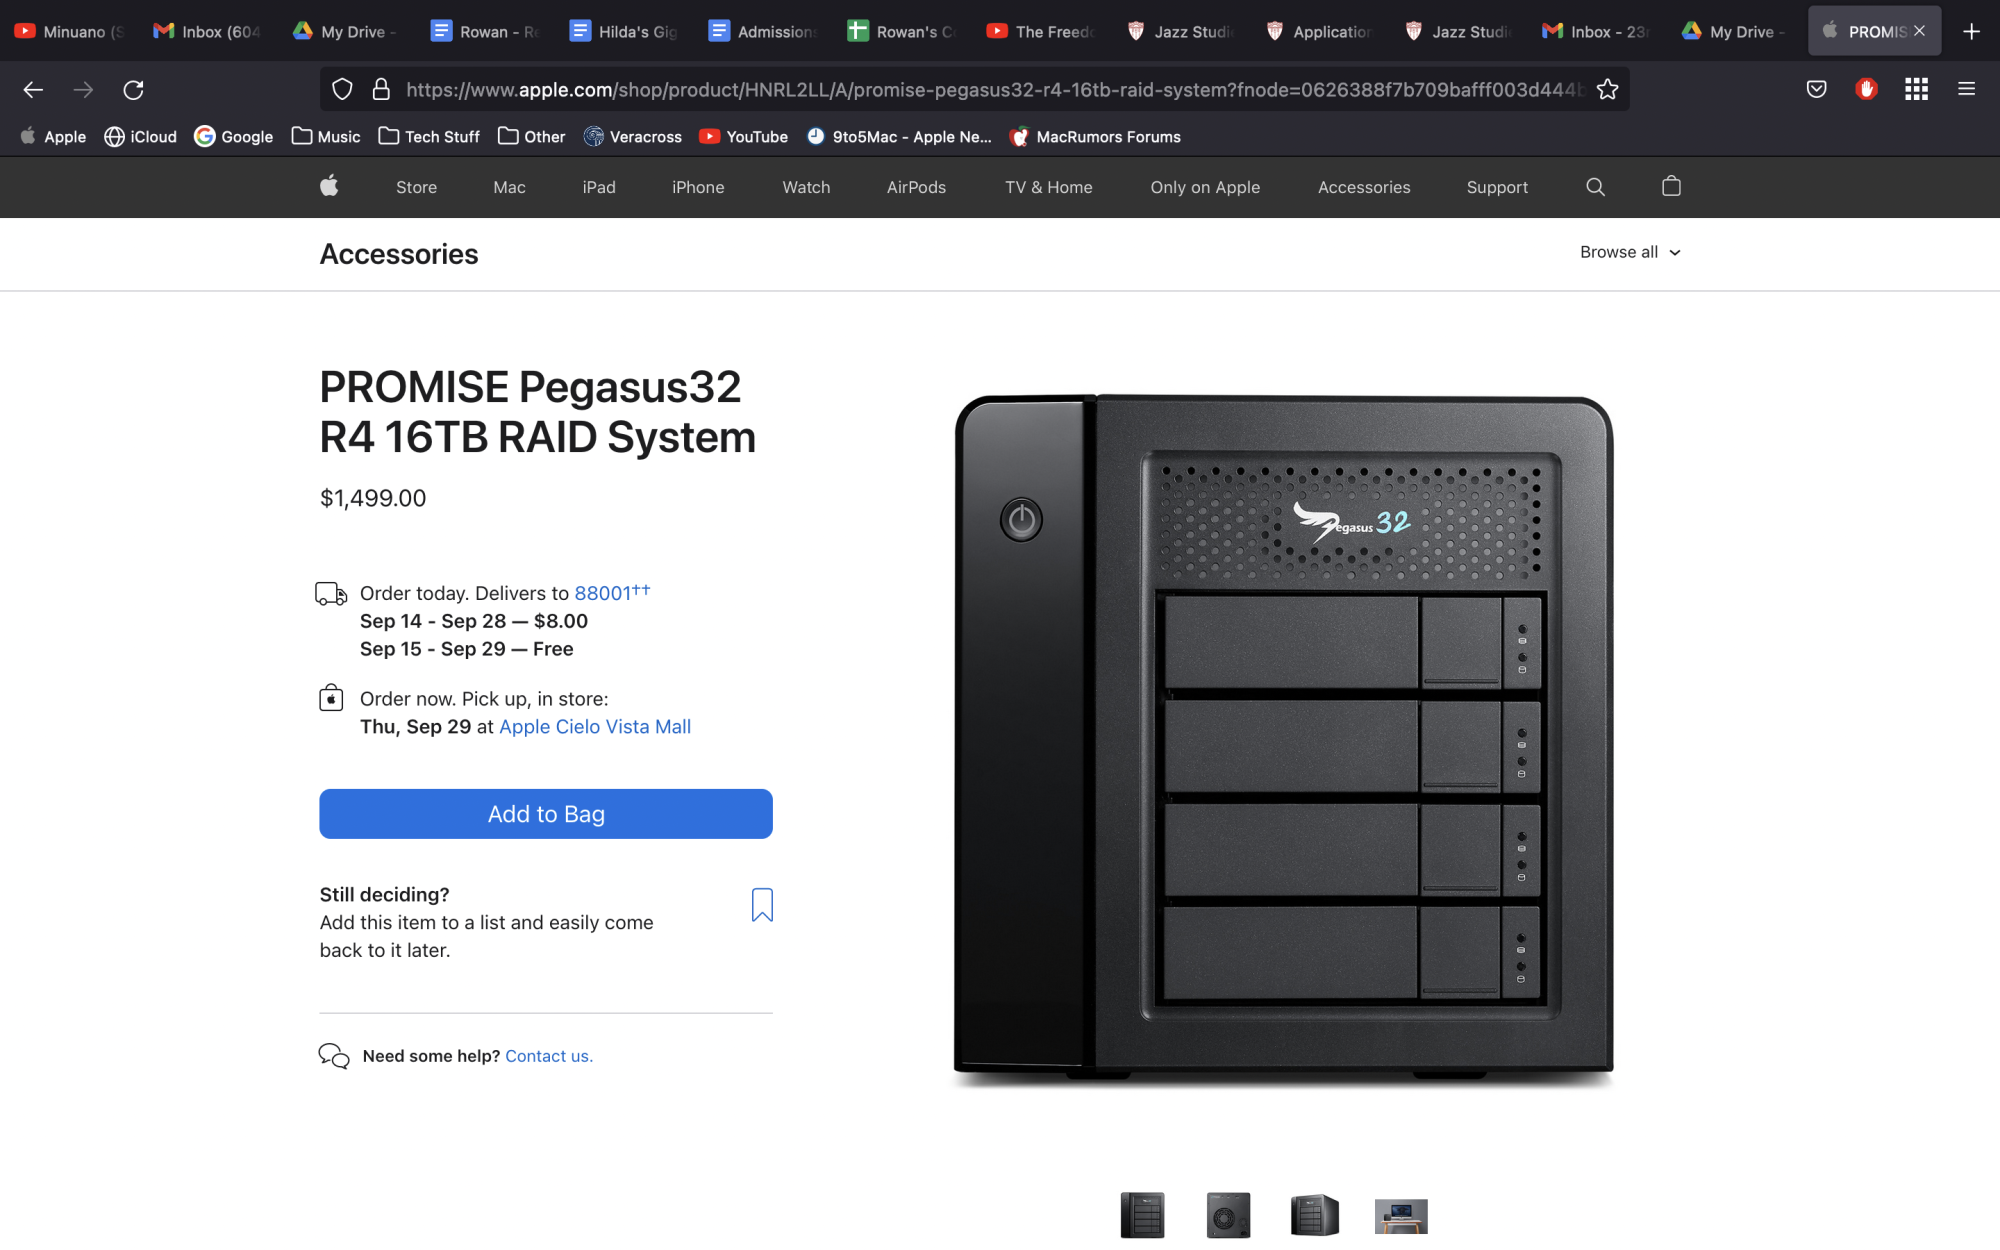Bookmark this page with the star icon

(1607, 90)
